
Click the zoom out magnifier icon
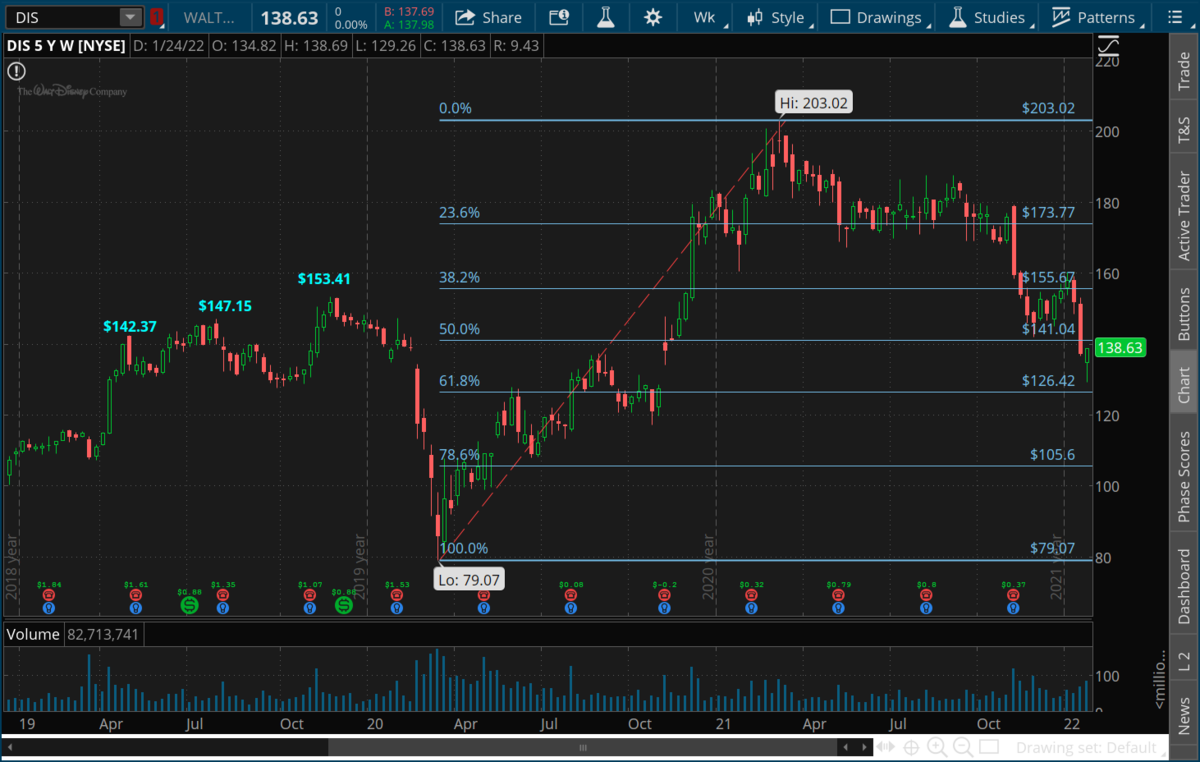(x=963, y=747)
